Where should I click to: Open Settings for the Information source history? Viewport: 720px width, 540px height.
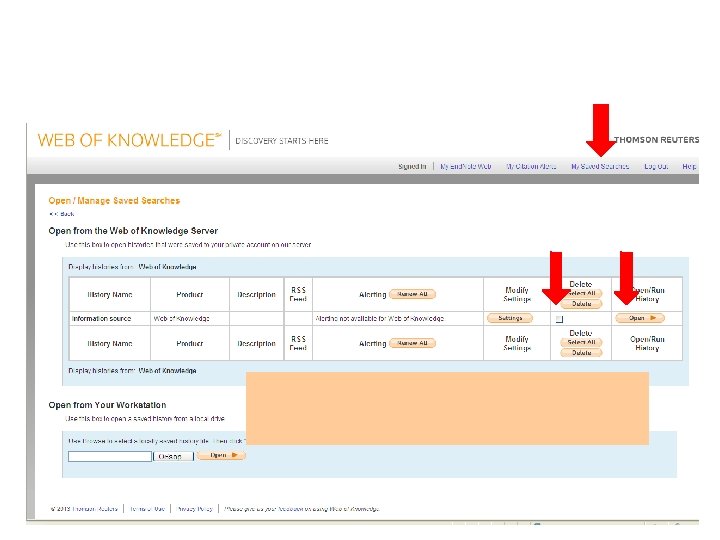510,318
